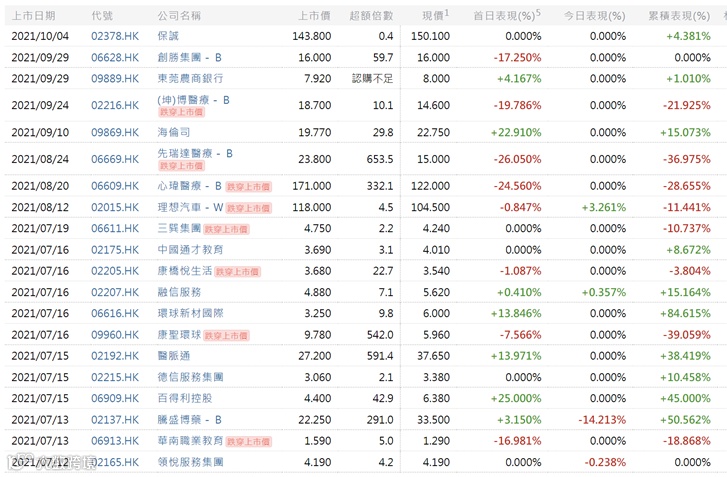Open stock code 06669.HK link
Viewport: 727px width, 477px height.
pos(115,159)
